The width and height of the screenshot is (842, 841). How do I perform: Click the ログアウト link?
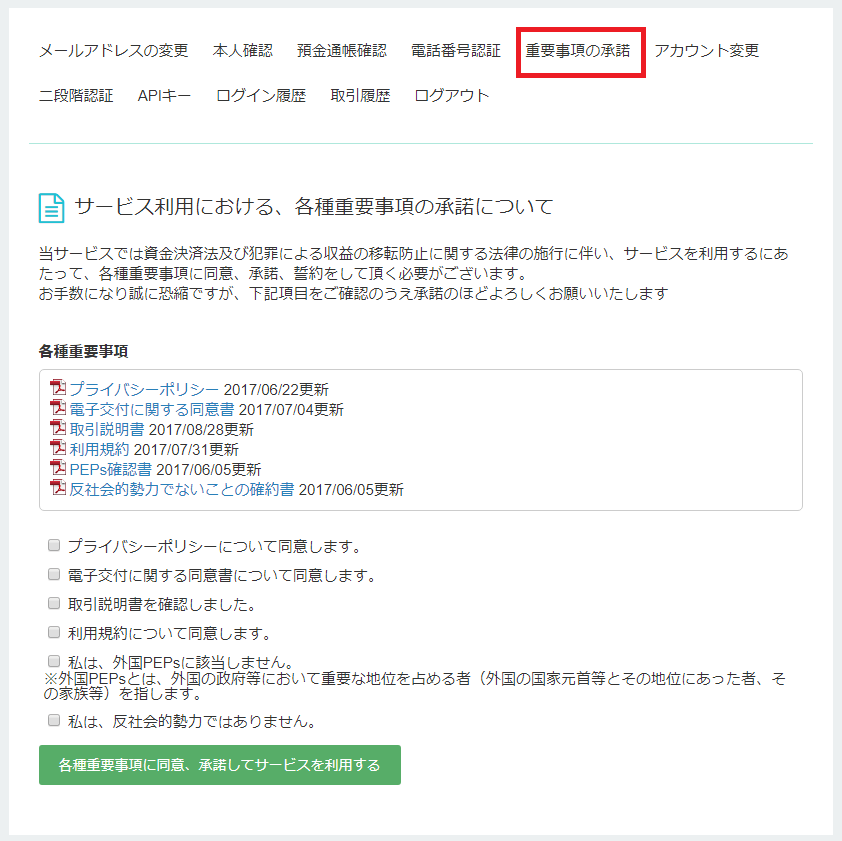[452, 96]
